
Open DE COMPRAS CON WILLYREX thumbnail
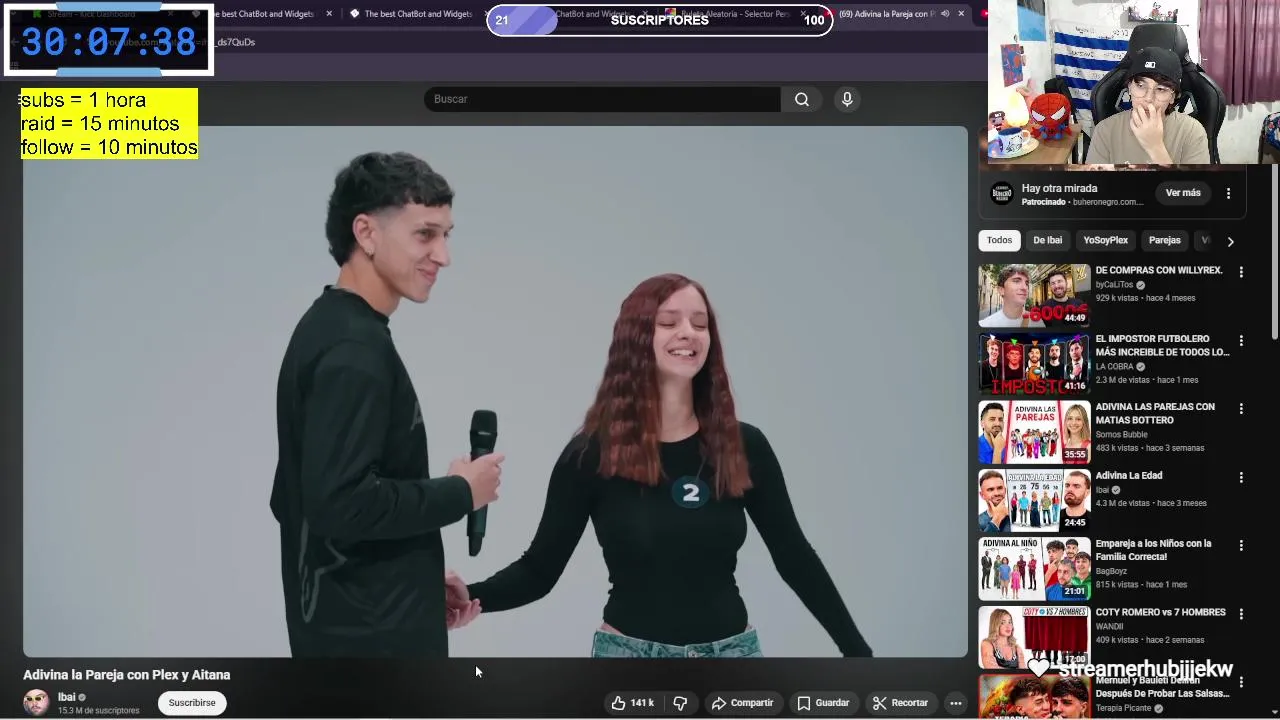(x=1034, y=295)
